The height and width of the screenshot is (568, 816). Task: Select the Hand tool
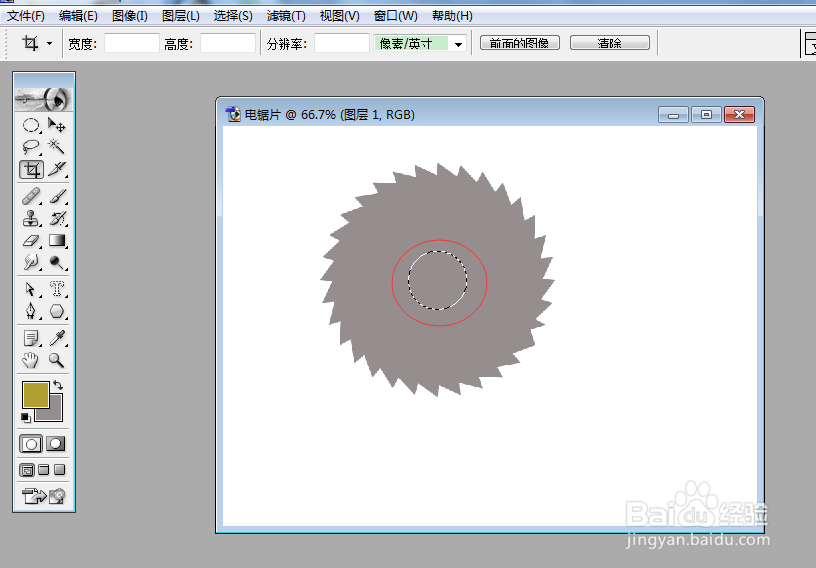pos(31,360)
